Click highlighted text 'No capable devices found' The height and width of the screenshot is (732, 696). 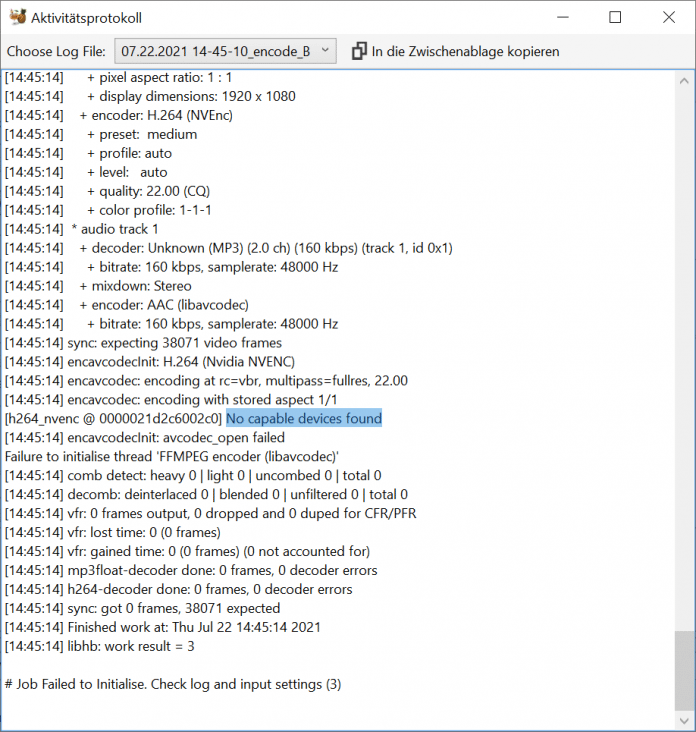tap(304, 418)
